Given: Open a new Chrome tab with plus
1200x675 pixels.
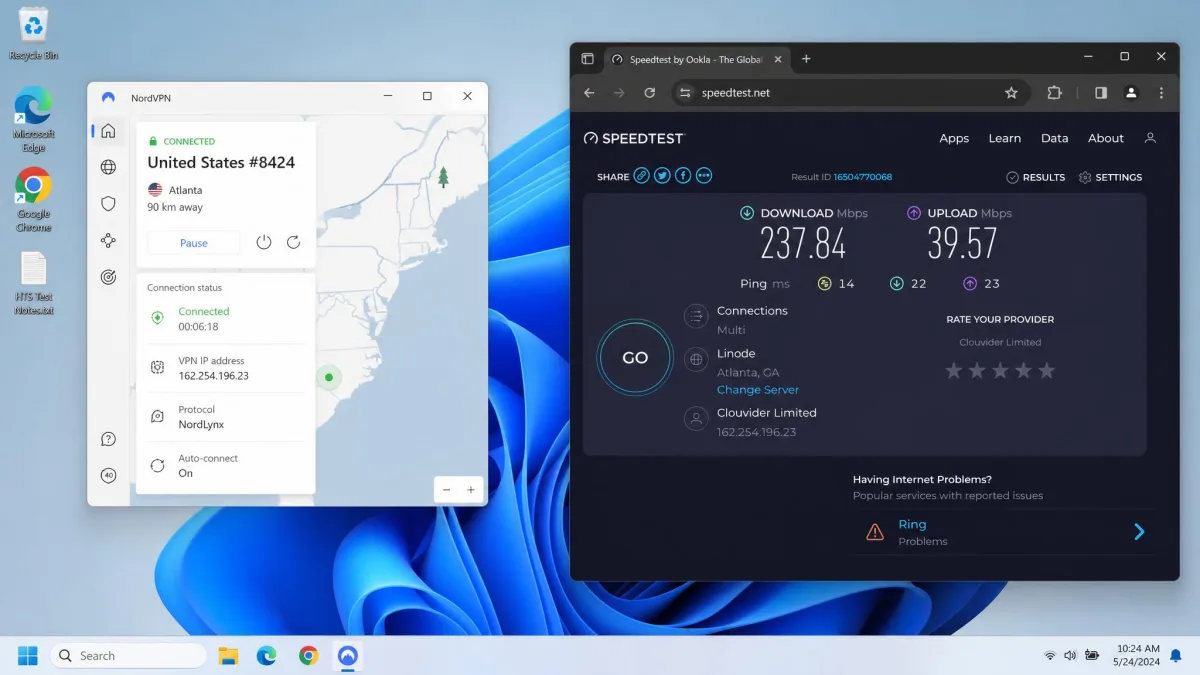Looking at the screenshot, I should click(x=806, y=59).
